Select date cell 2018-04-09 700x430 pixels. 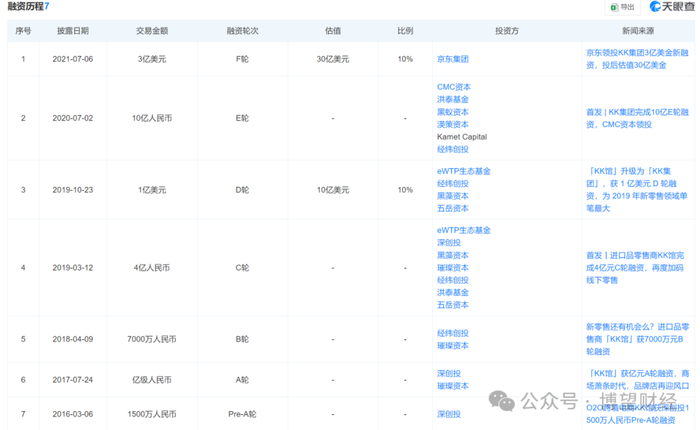(x=73, y=339)
